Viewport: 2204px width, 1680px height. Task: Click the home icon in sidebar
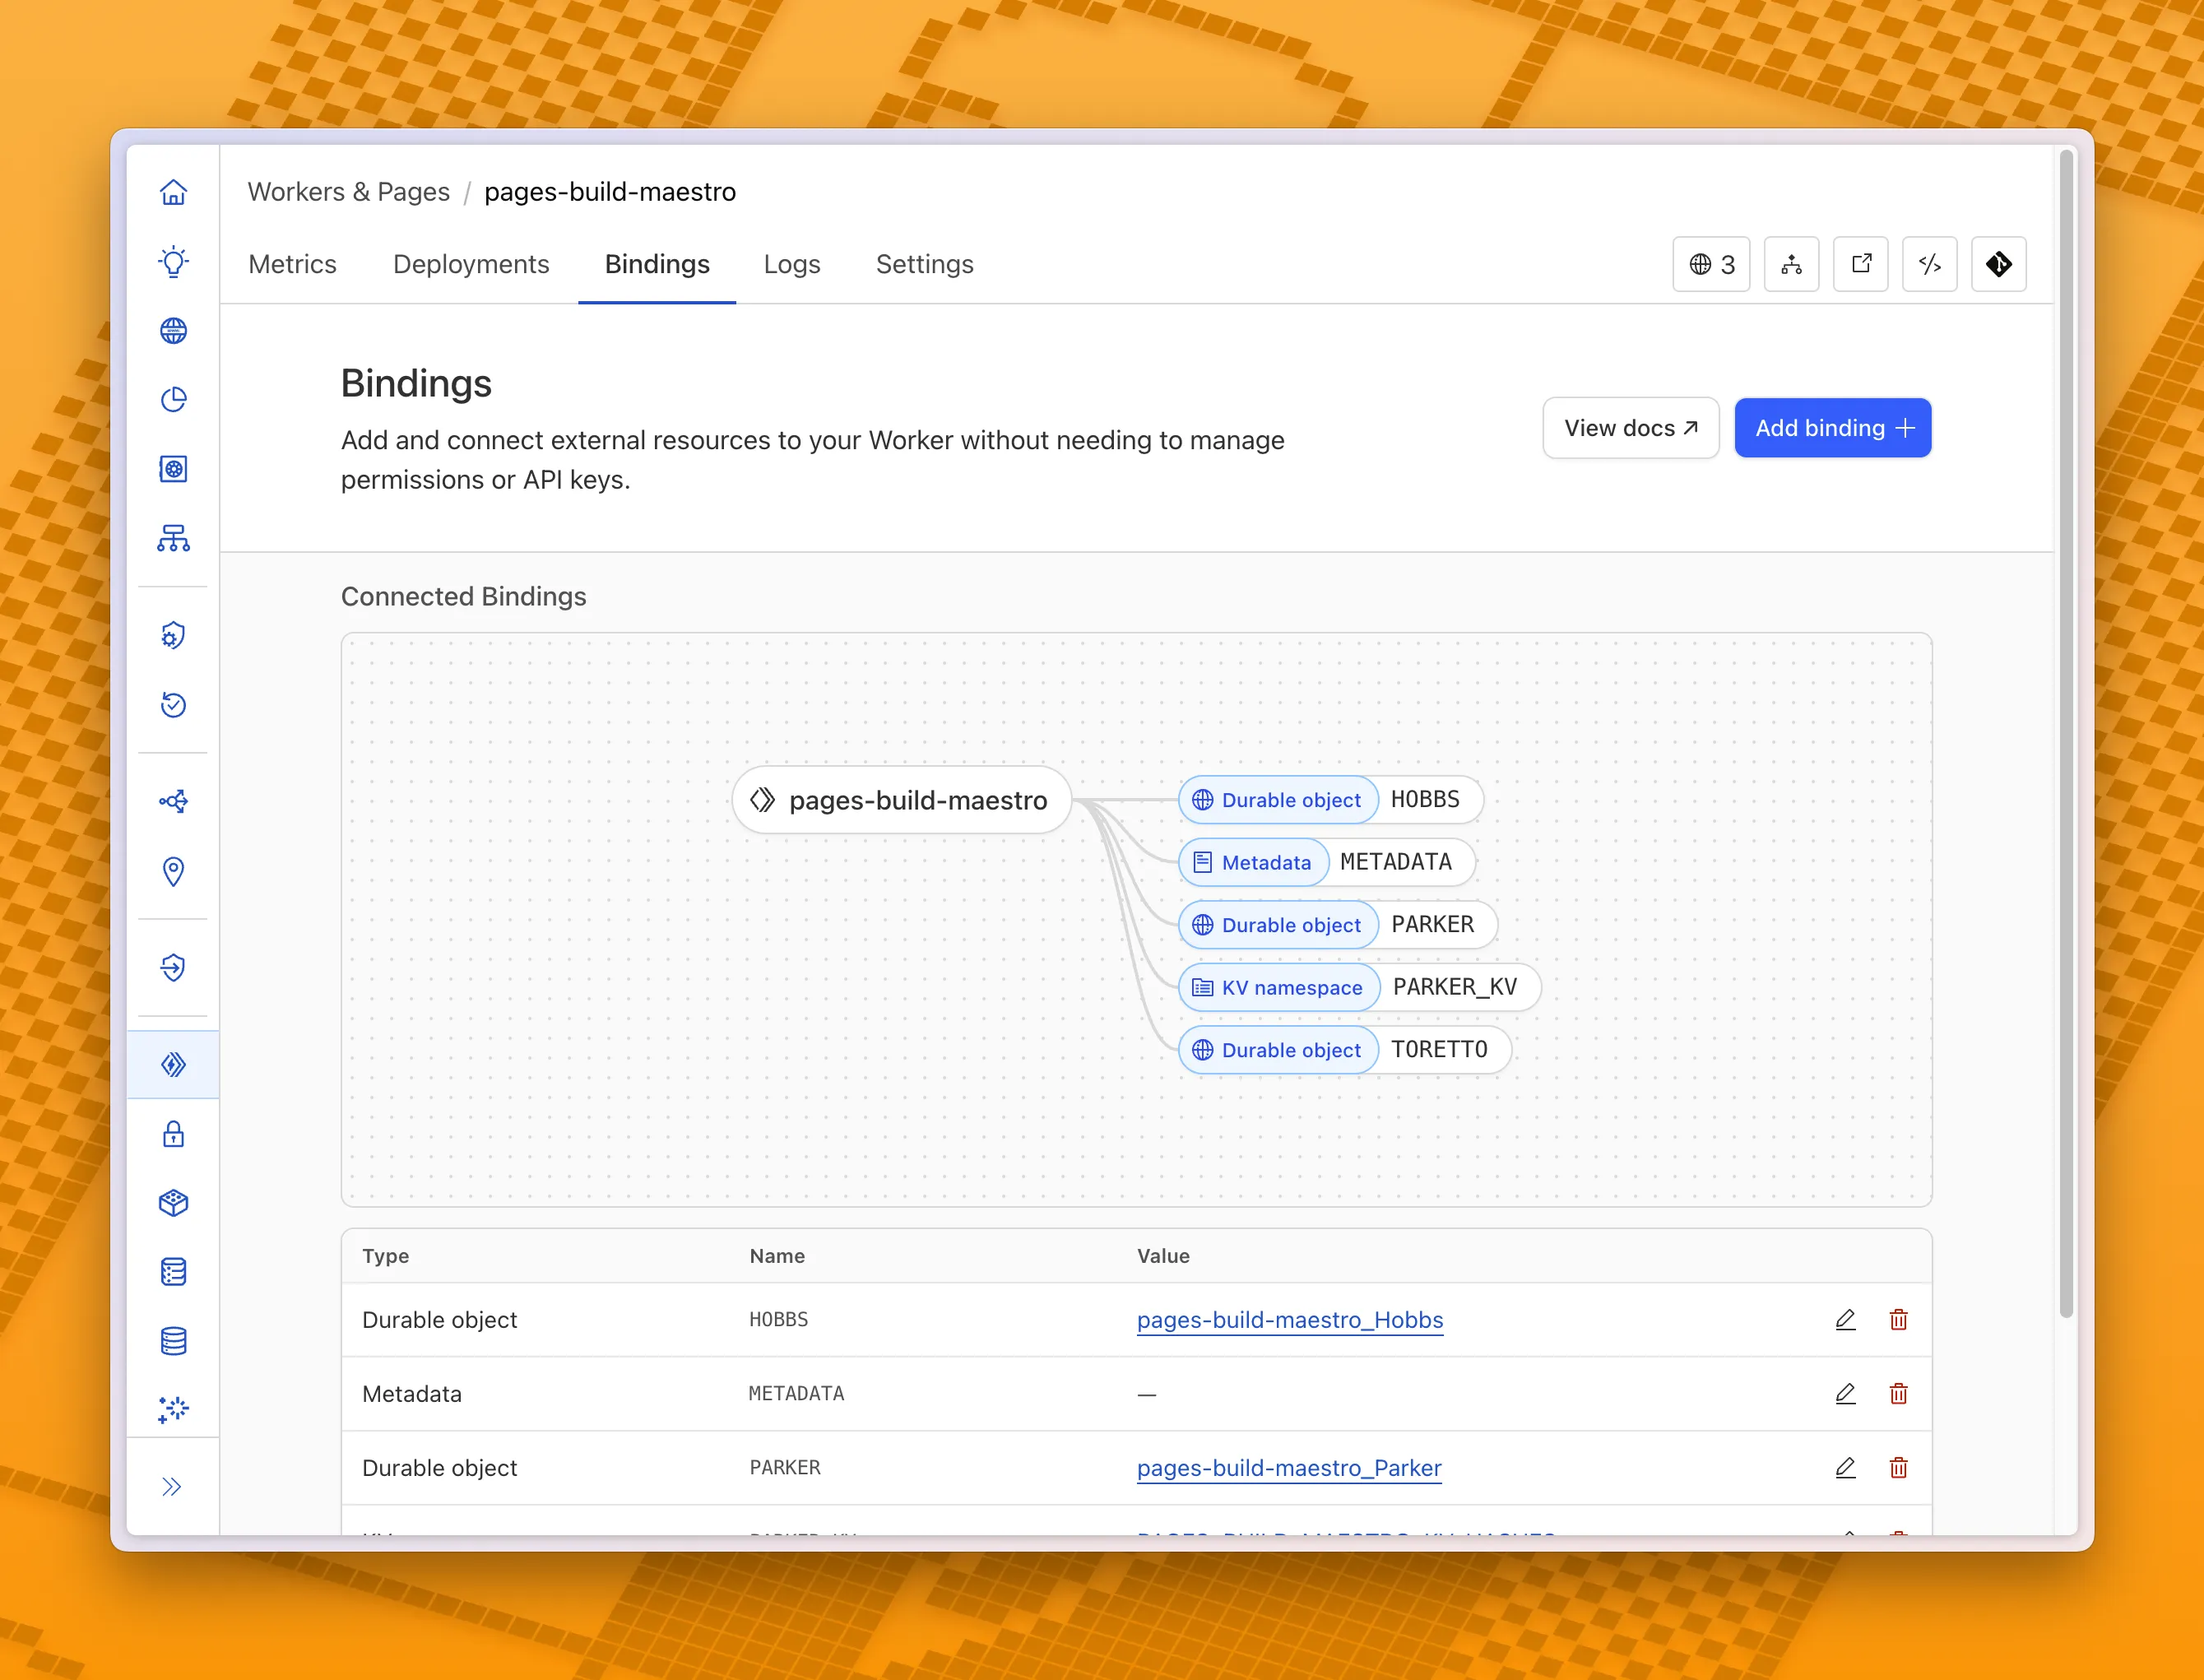[173, 192]
